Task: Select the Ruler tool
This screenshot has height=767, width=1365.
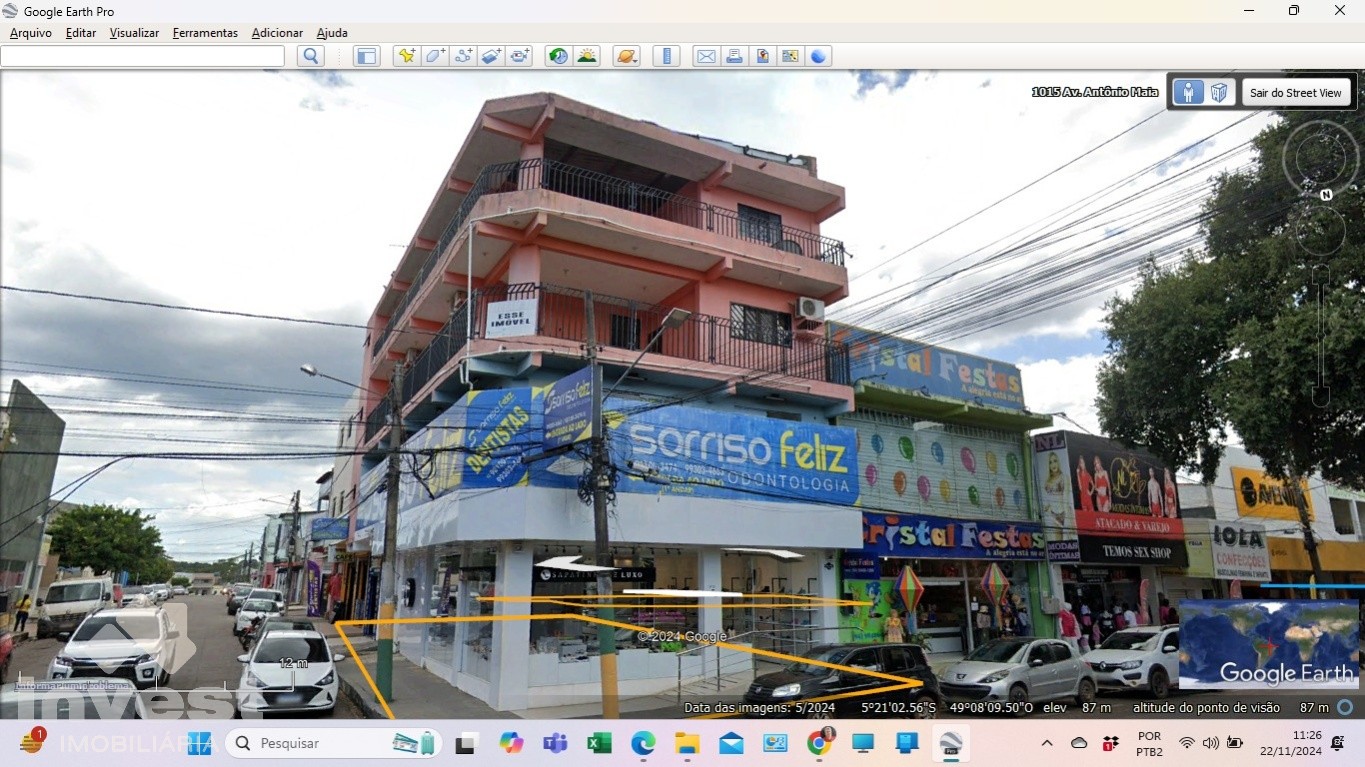Action: tap(666, 56)
